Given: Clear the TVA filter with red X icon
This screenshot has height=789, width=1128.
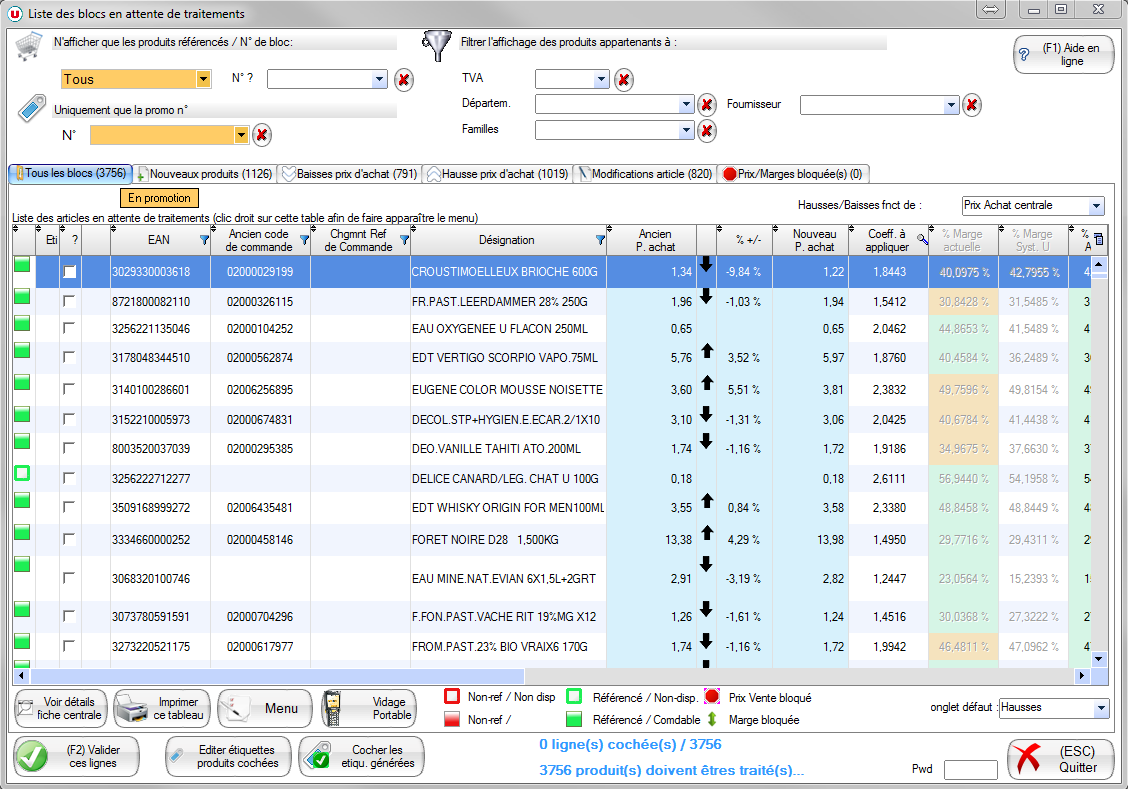Looking at the screenshot, I should coord(623,80).
